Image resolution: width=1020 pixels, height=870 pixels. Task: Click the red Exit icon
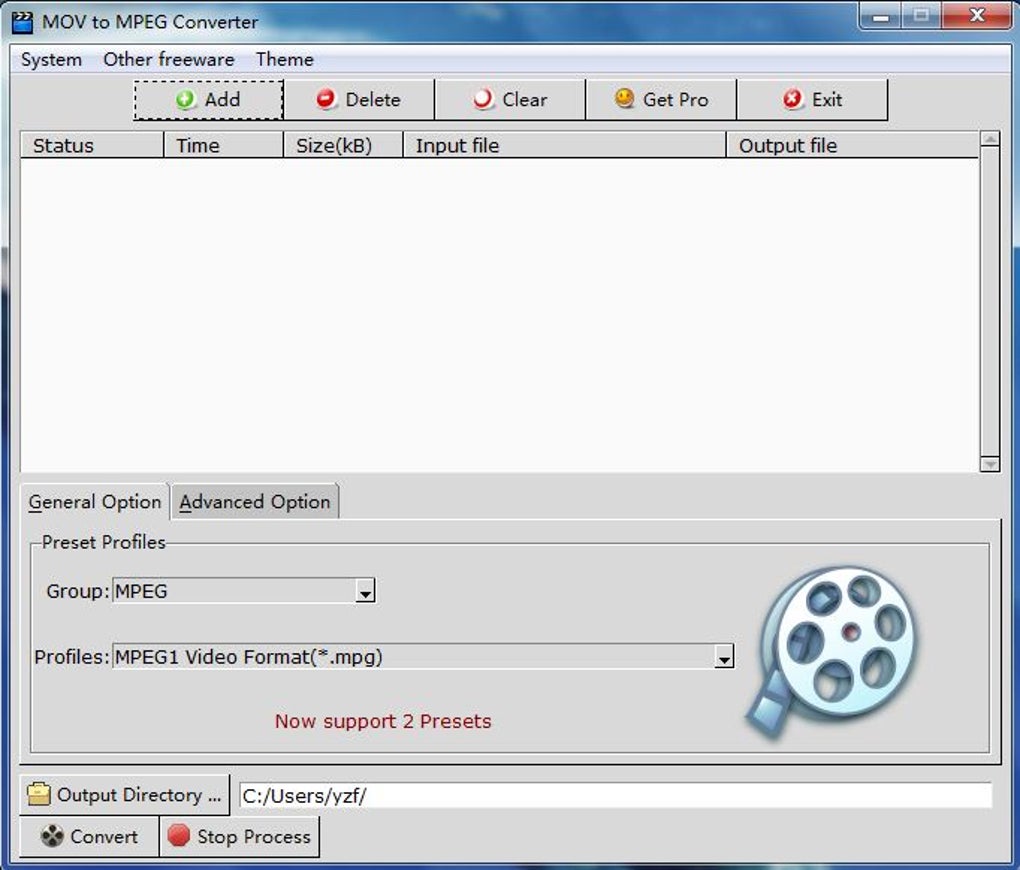(x=792, y=100)
